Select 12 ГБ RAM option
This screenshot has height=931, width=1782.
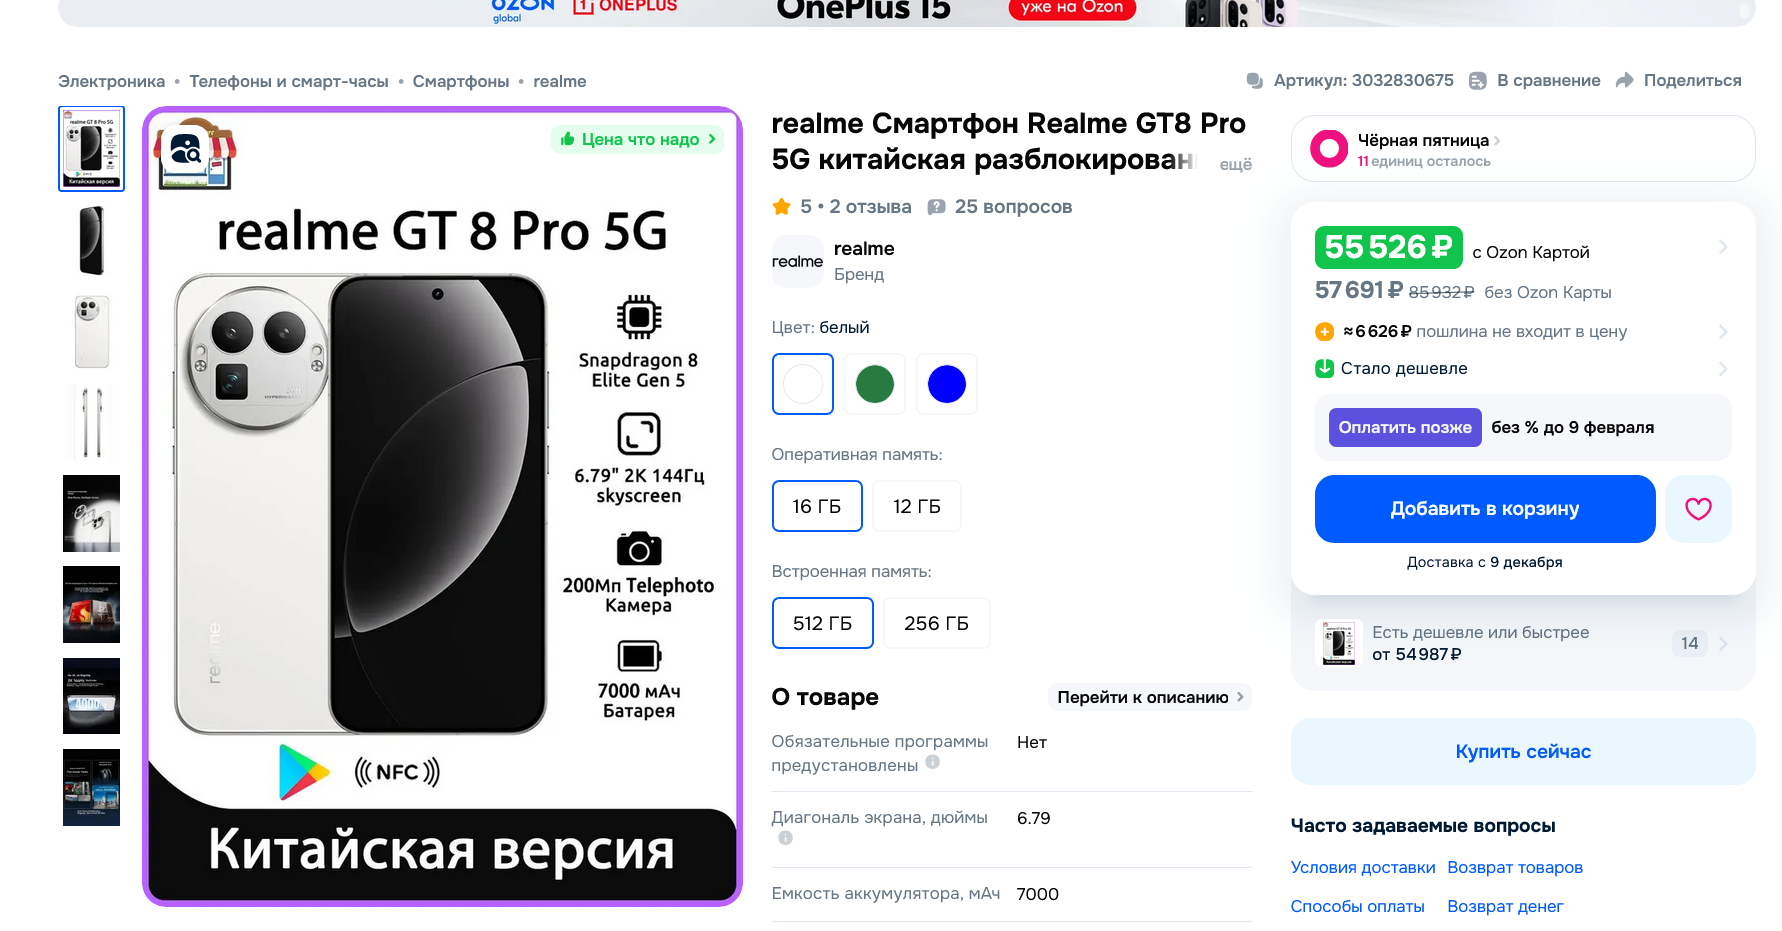[x=917, y=506]
